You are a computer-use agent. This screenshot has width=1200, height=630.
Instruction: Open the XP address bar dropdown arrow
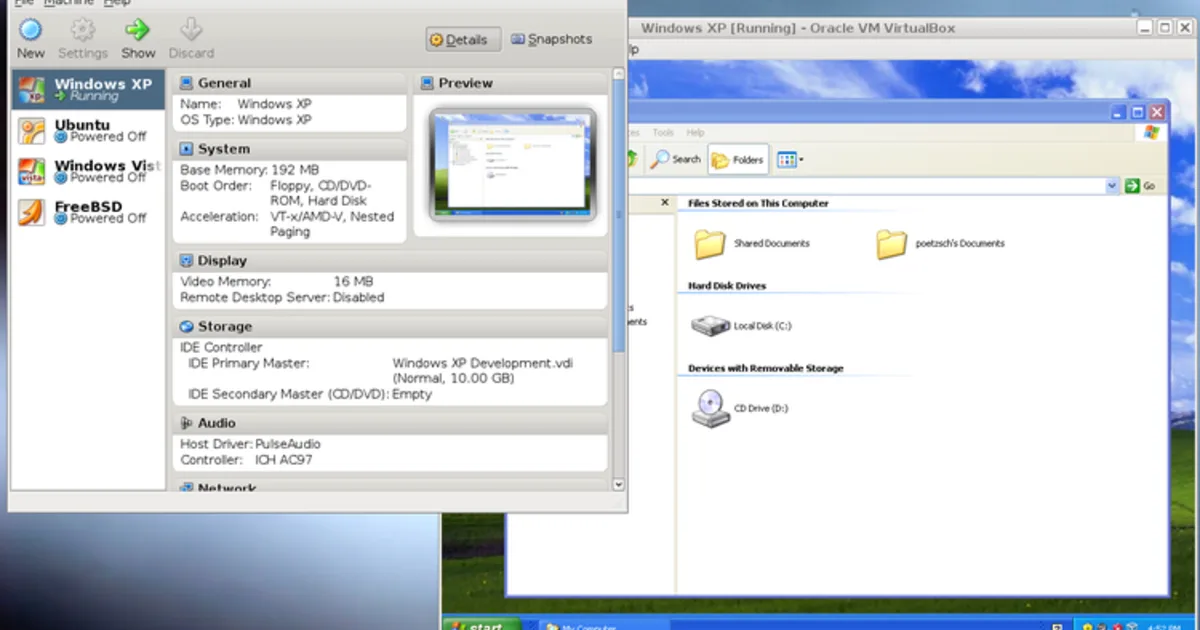[x=1112, y=186]
